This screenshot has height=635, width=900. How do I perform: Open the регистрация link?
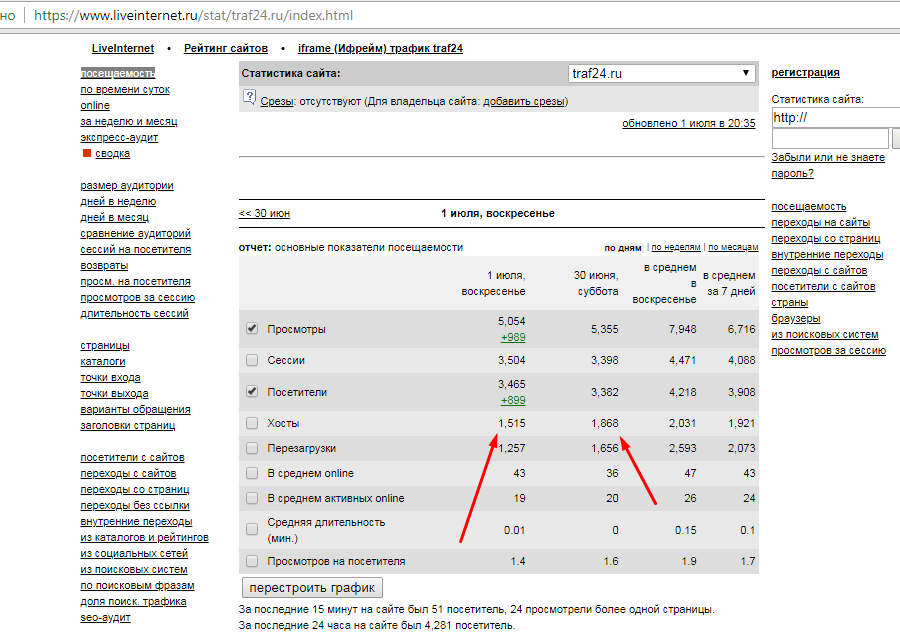pyautogui.click(x=805, y=72)
